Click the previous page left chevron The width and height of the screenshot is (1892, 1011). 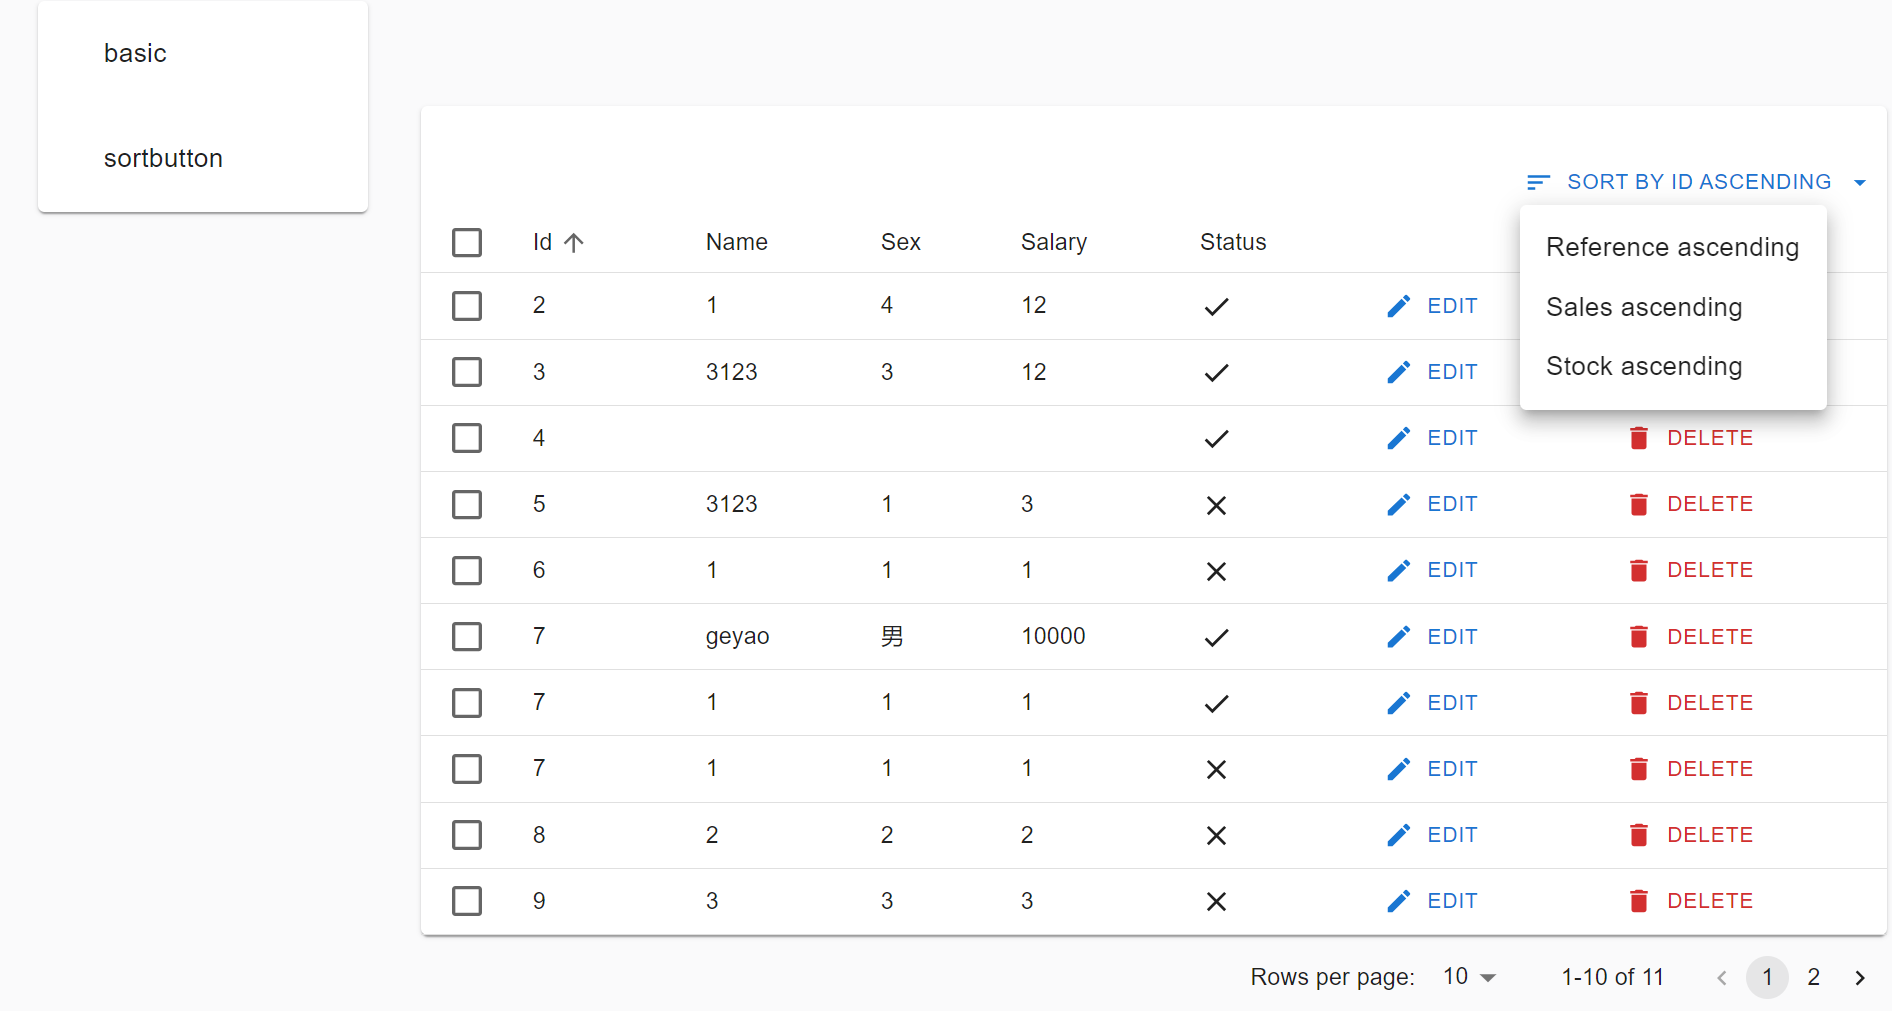click(x=1721, y=977)
